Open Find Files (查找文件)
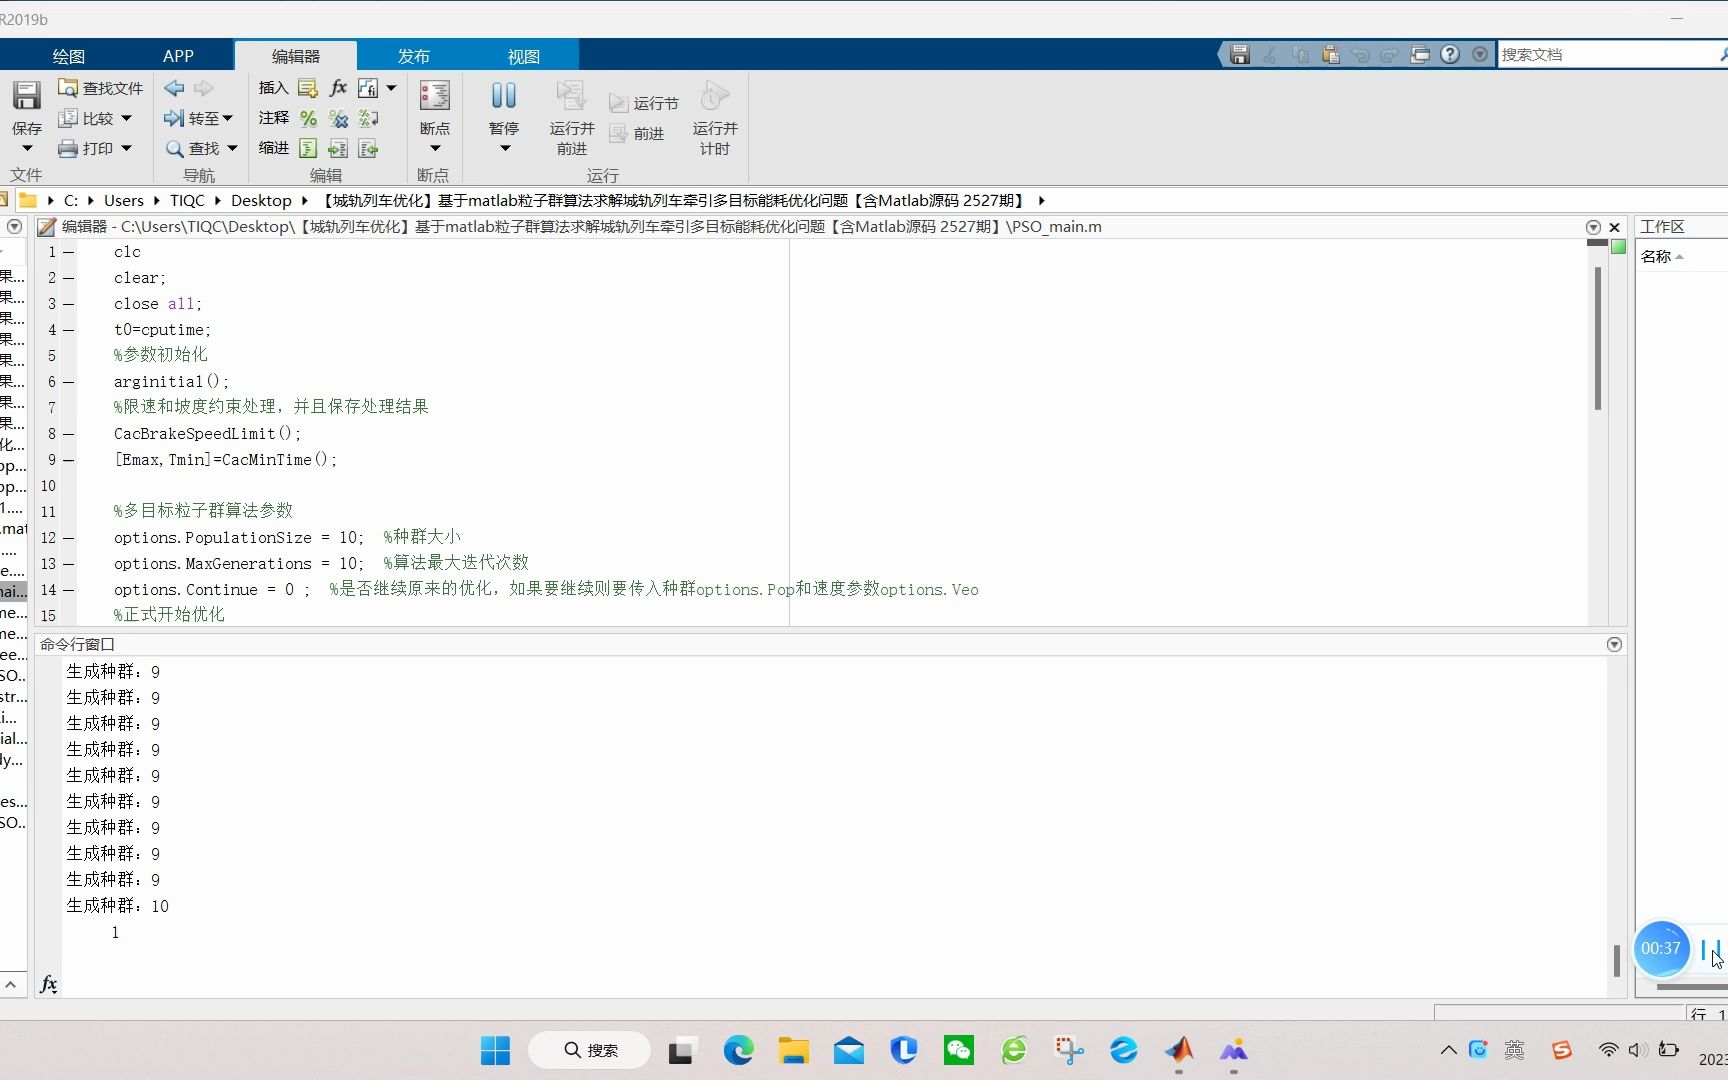Screen dimensions: 1728x1080 100,88
